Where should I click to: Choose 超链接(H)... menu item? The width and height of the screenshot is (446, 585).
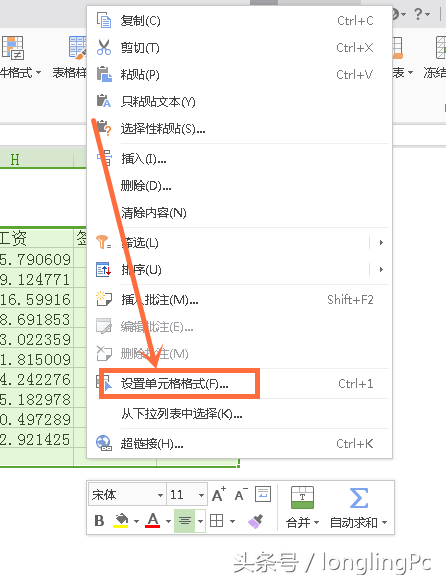(x=239, y=444)
